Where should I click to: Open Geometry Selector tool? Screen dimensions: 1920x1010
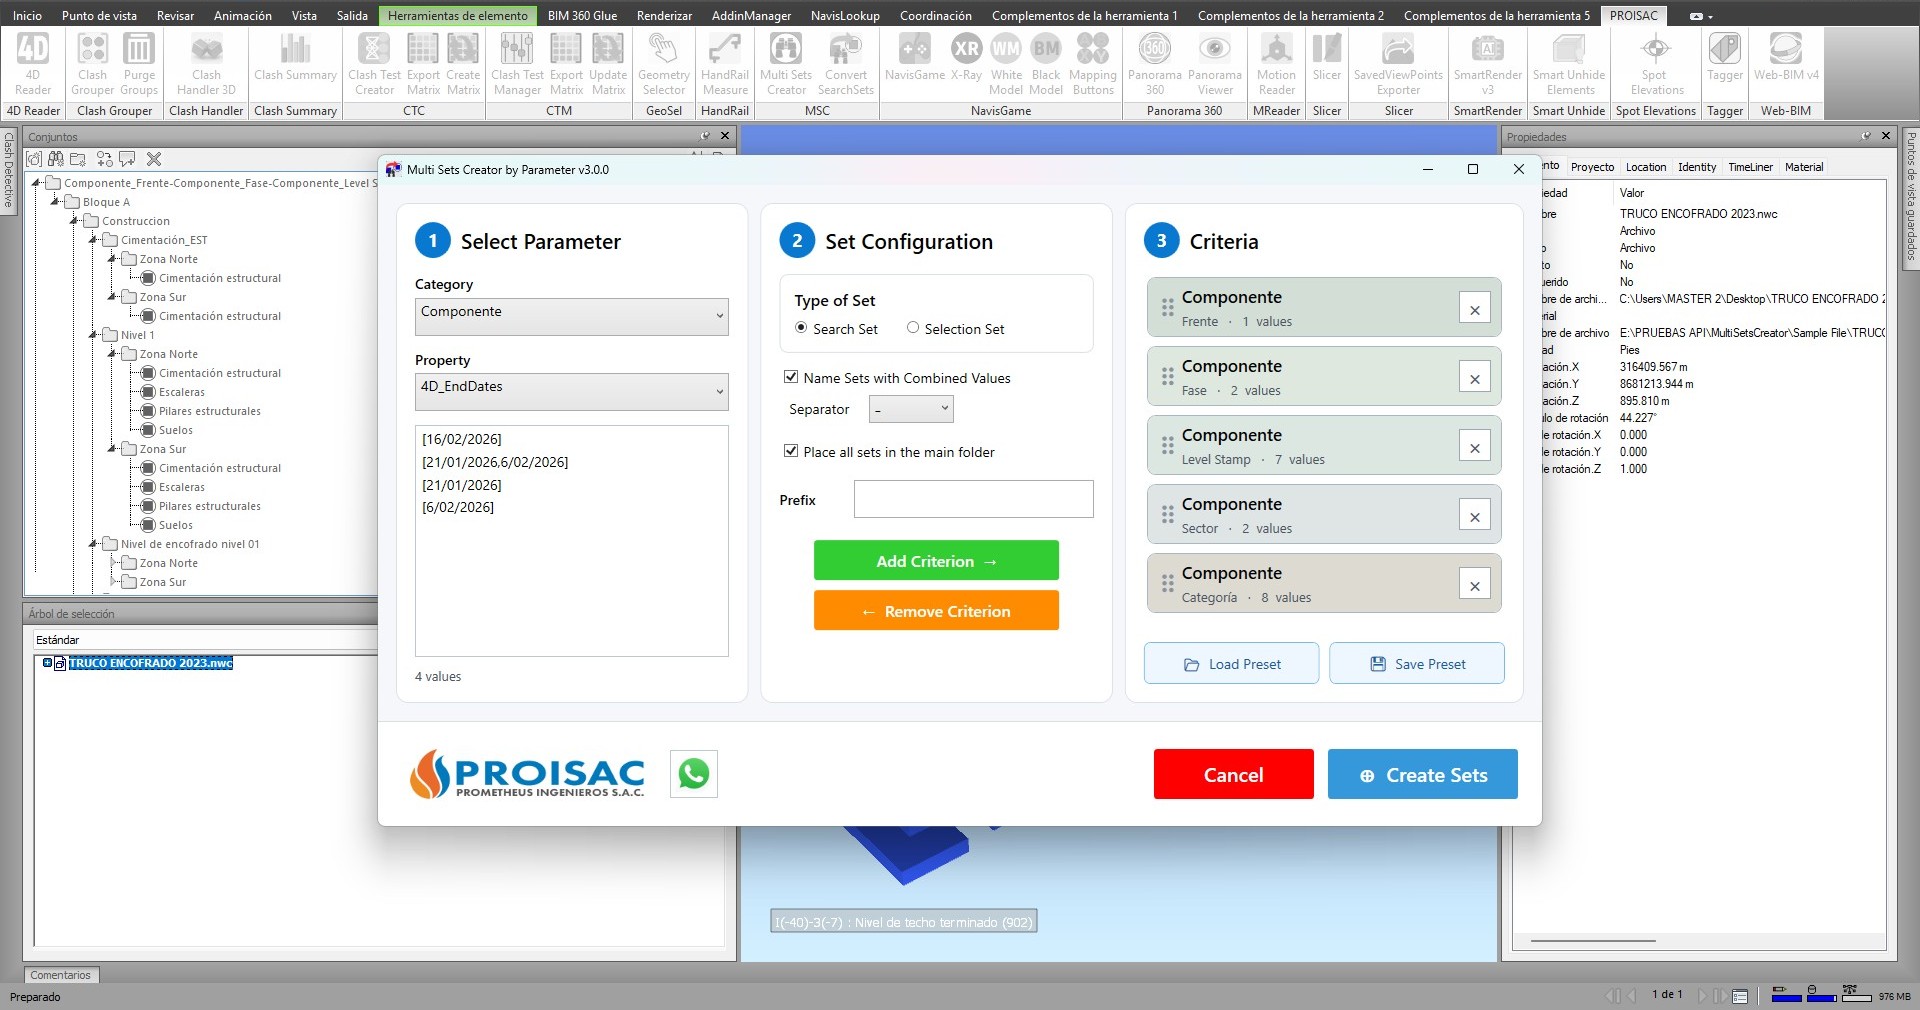(x=663, y=64)
